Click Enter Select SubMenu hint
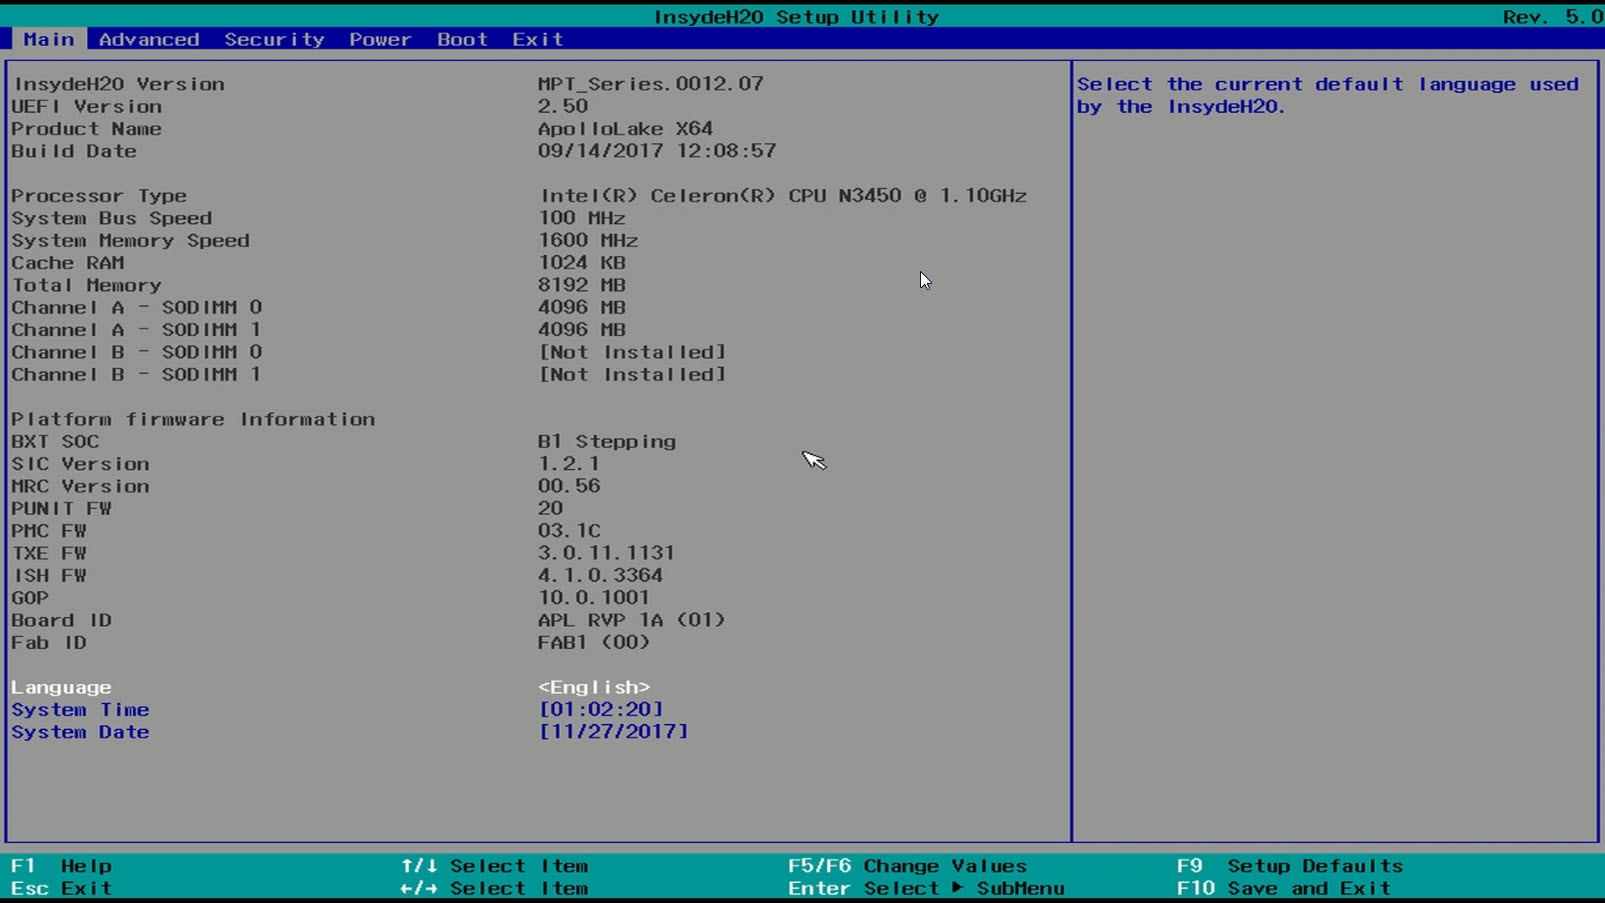 926,888
